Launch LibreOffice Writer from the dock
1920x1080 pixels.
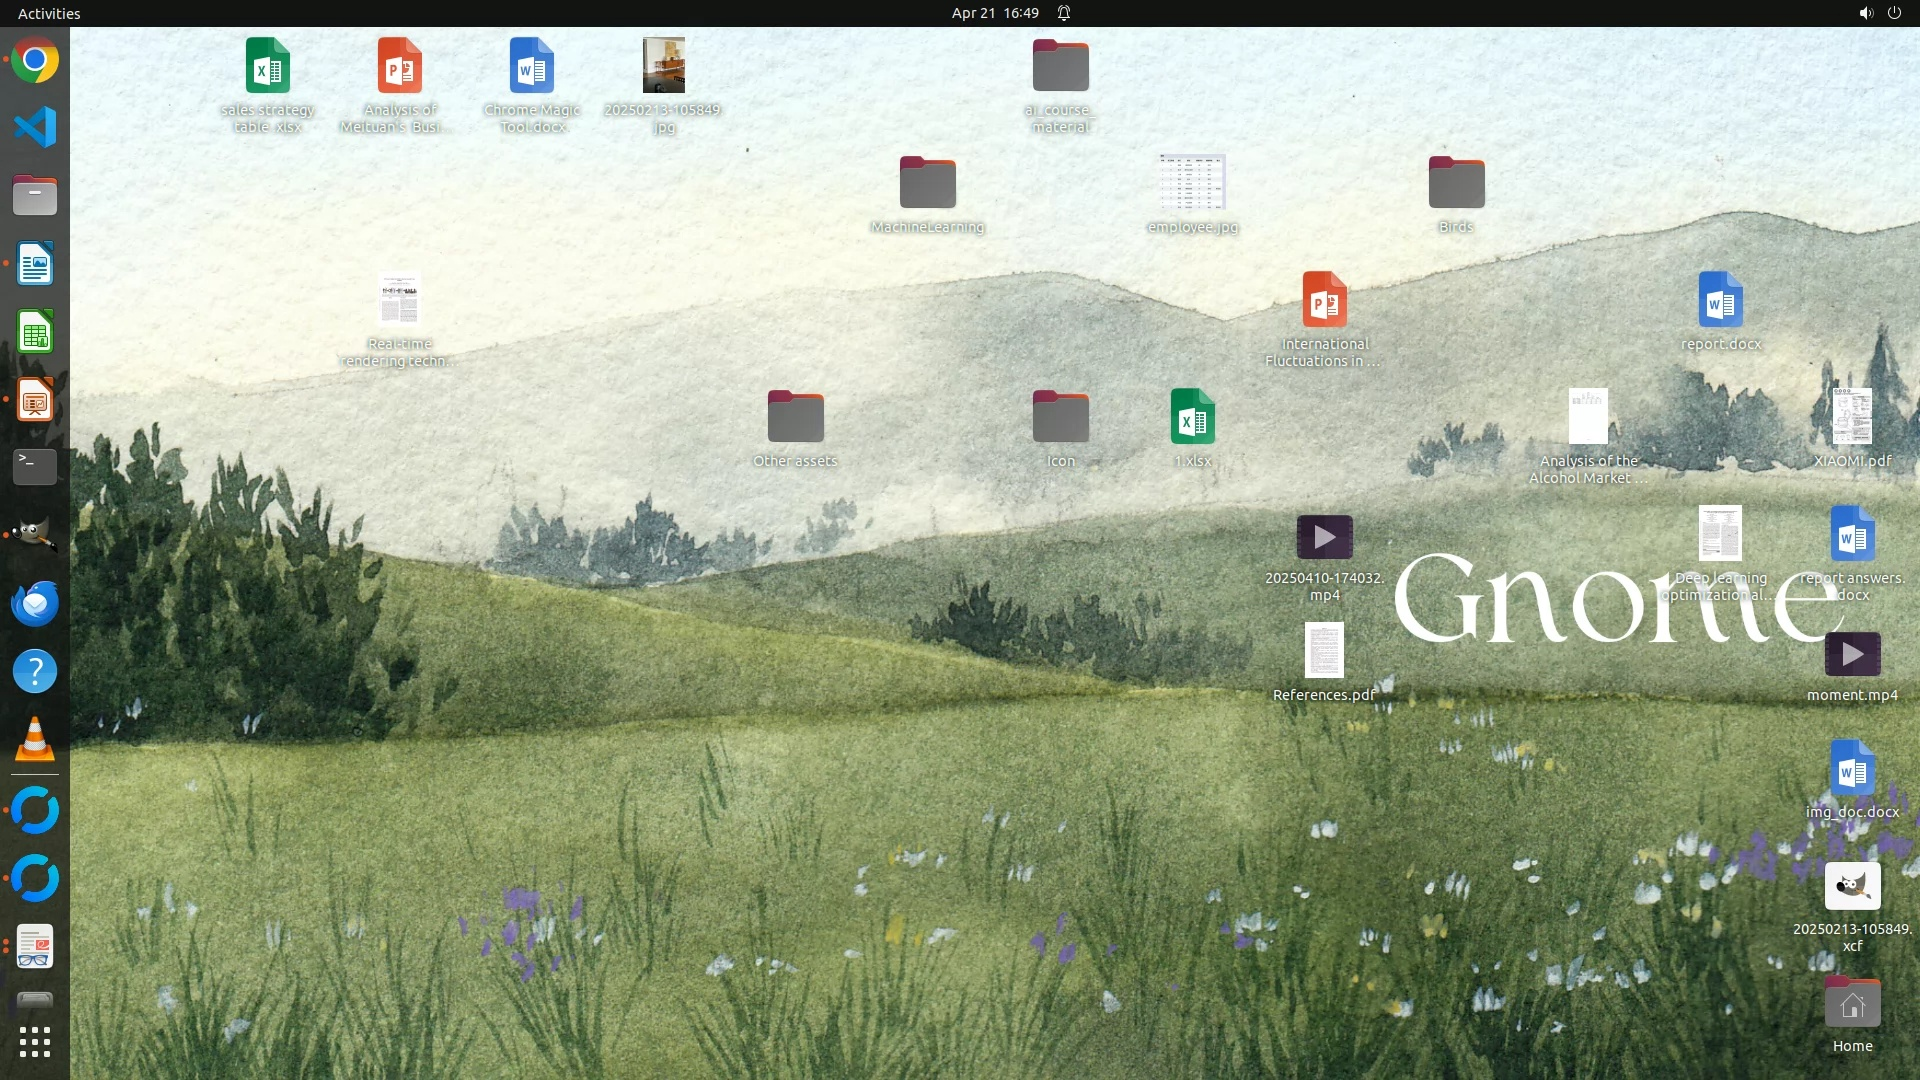[x=35, y=265]
